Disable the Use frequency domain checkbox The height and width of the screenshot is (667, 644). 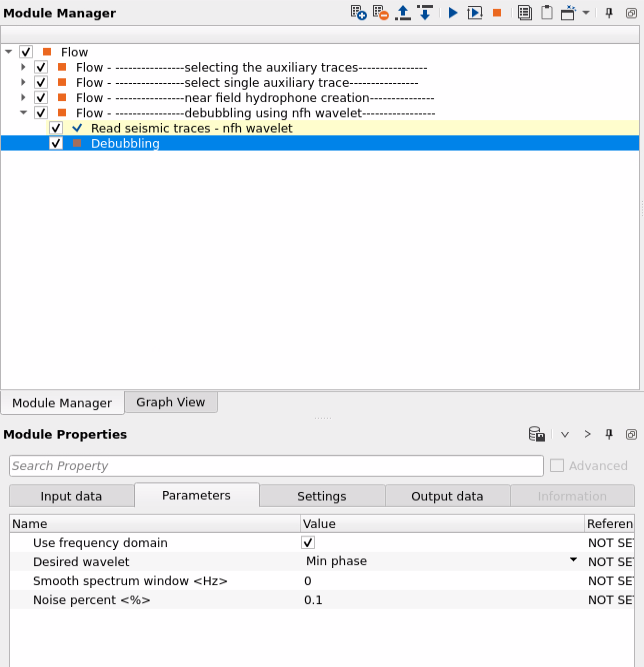(309, 543)
